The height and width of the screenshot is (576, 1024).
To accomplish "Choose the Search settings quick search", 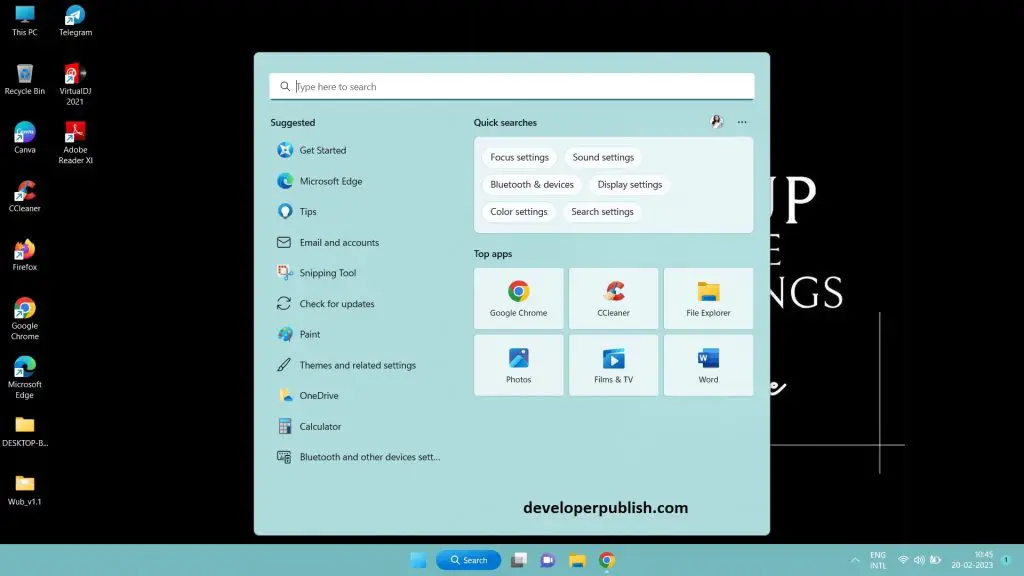I will click(x=602, y=212).
